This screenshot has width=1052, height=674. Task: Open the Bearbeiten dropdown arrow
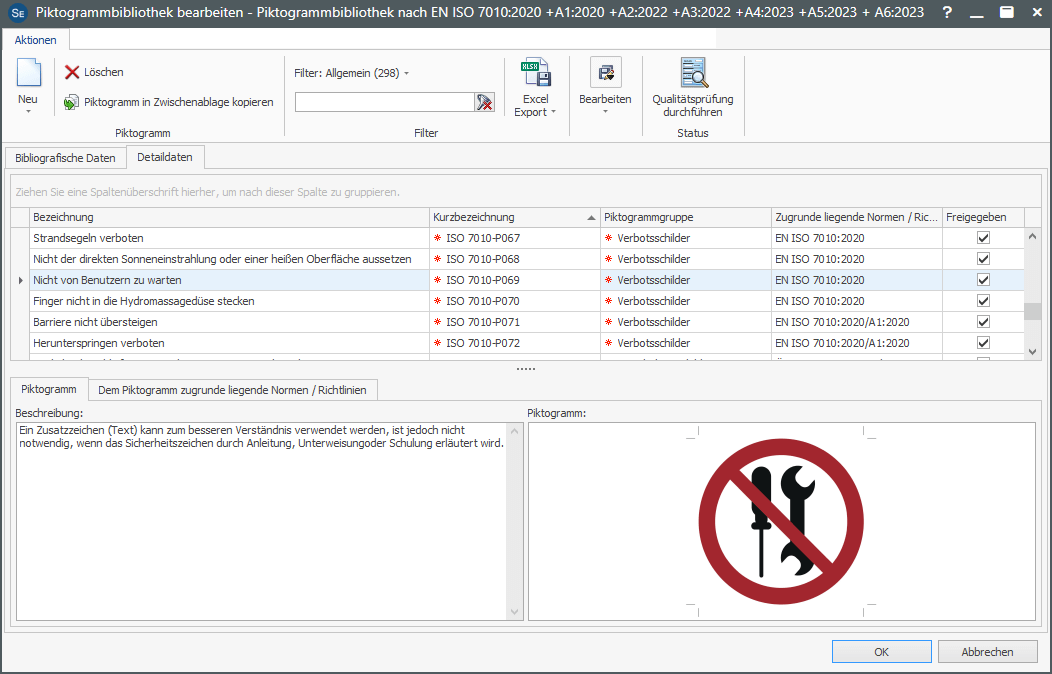click(x=605, y=111)
